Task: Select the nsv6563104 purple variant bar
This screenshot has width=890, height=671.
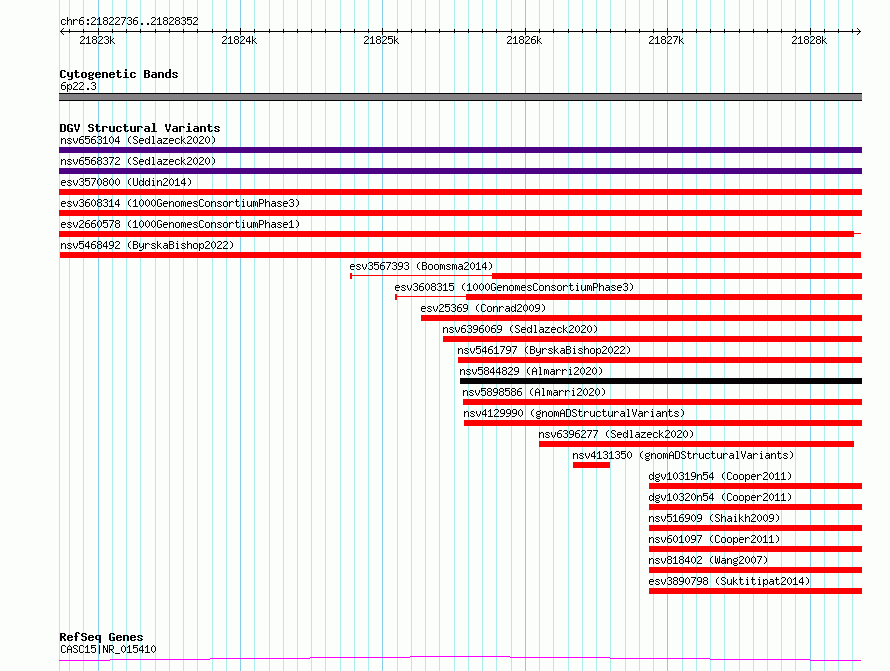Action: [460, 150]
